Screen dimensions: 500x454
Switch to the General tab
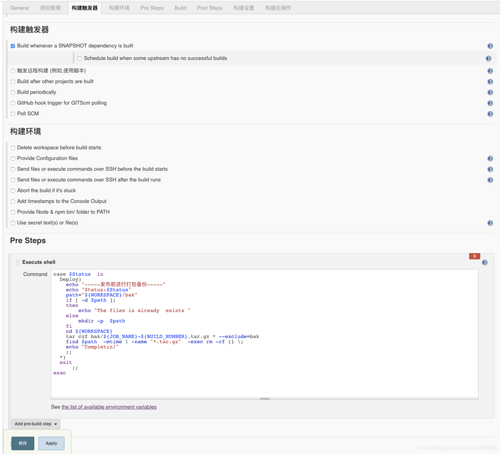[19, 8]
